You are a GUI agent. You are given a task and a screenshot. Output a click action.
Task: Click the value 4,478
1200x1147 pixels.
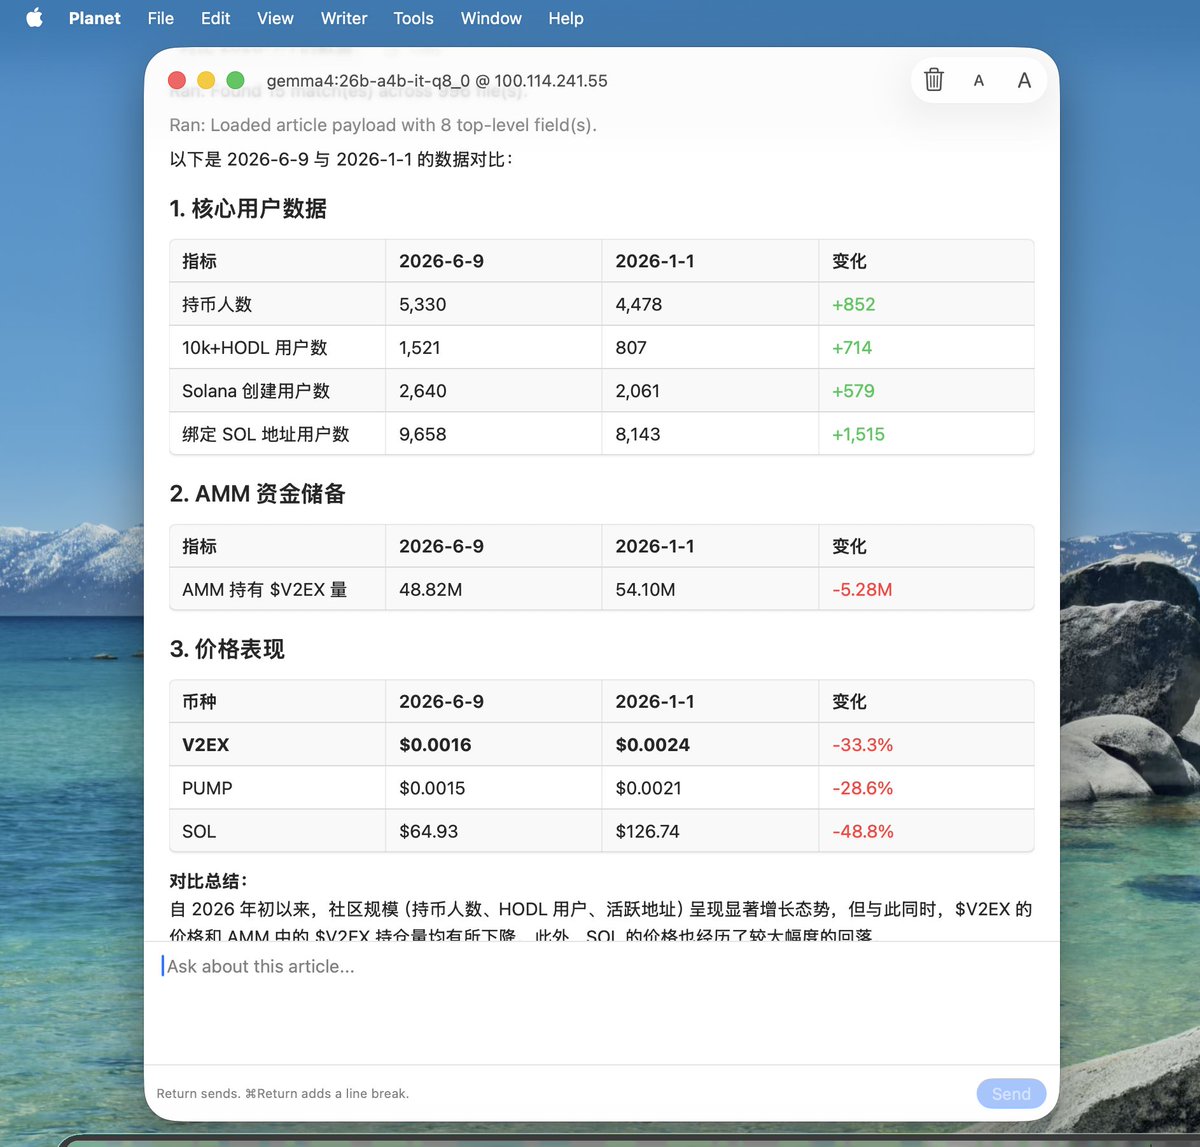coord(638,304)
